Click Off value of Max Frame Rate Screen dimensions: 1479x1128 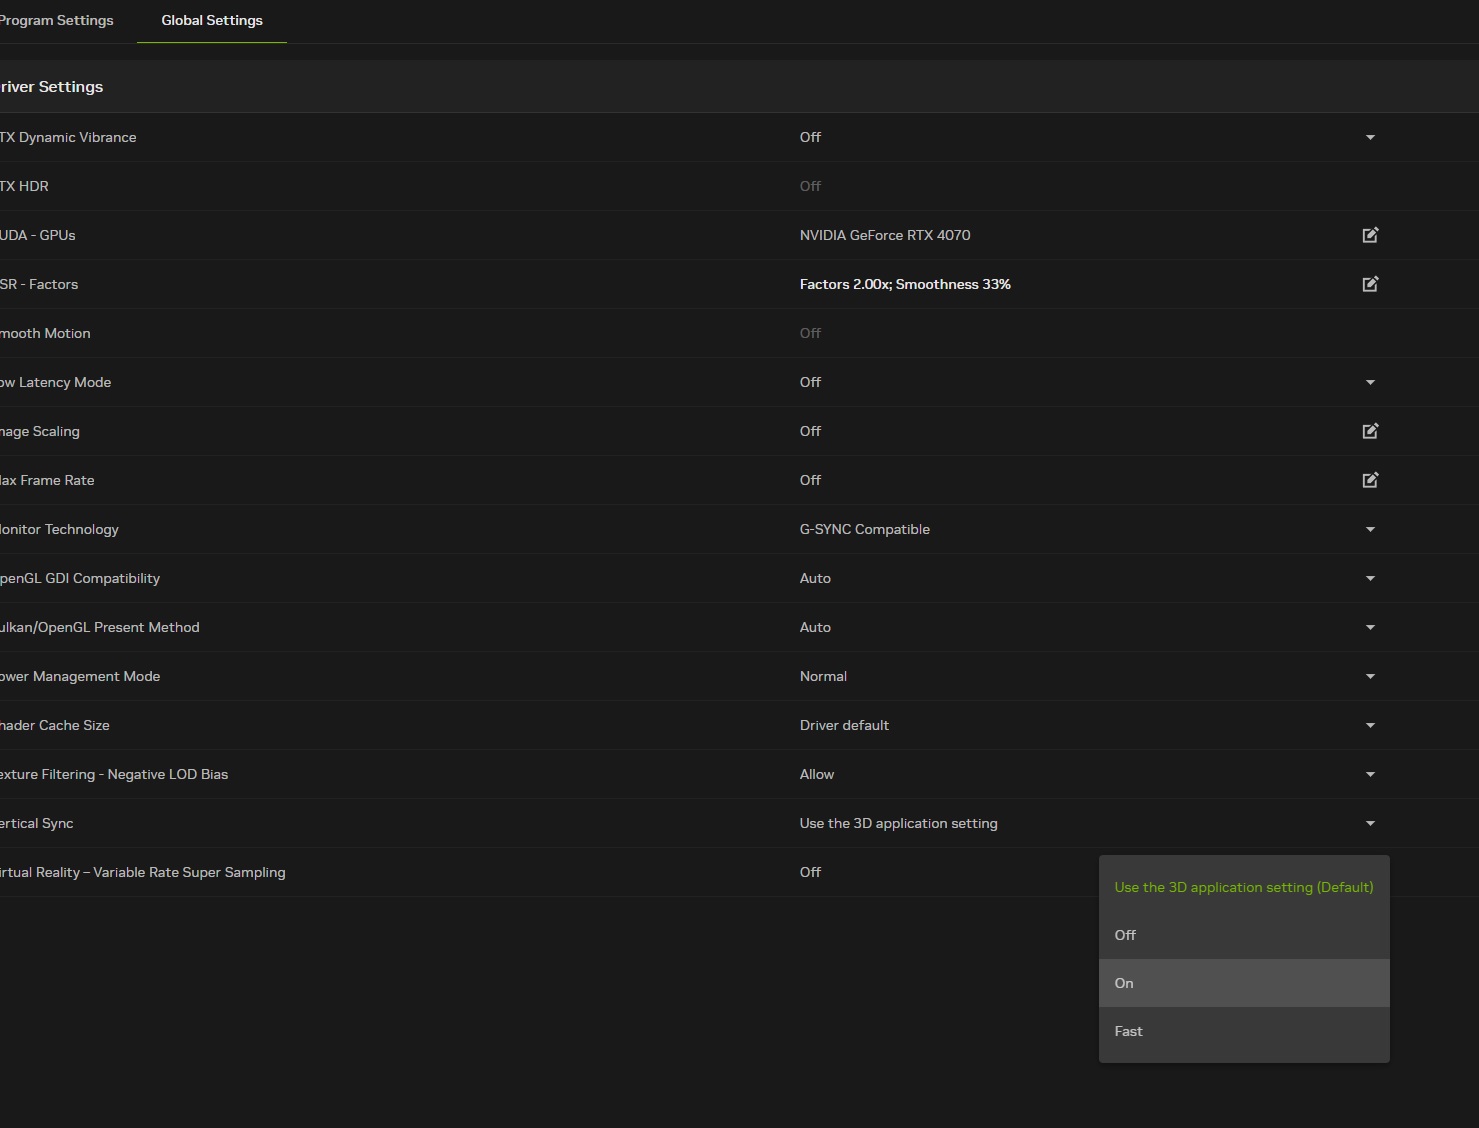click(810, 480)
